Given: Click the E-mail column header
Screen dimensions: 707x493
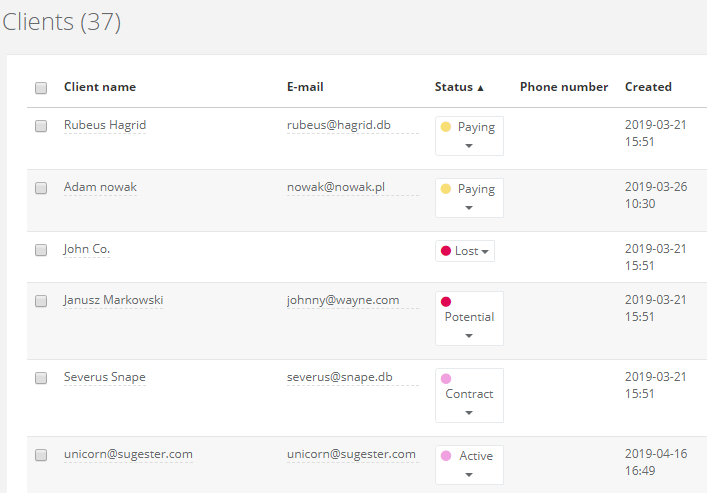Looking at the screenshot, I should click(x=305, y=87).
